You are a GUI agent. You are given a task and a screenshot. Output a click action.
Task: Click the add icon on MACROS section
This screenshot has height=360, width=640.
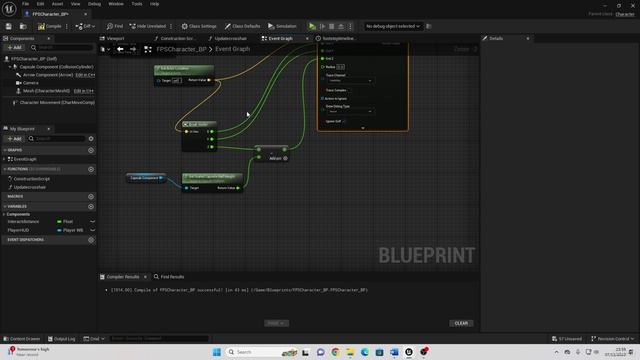pos(91,196)
